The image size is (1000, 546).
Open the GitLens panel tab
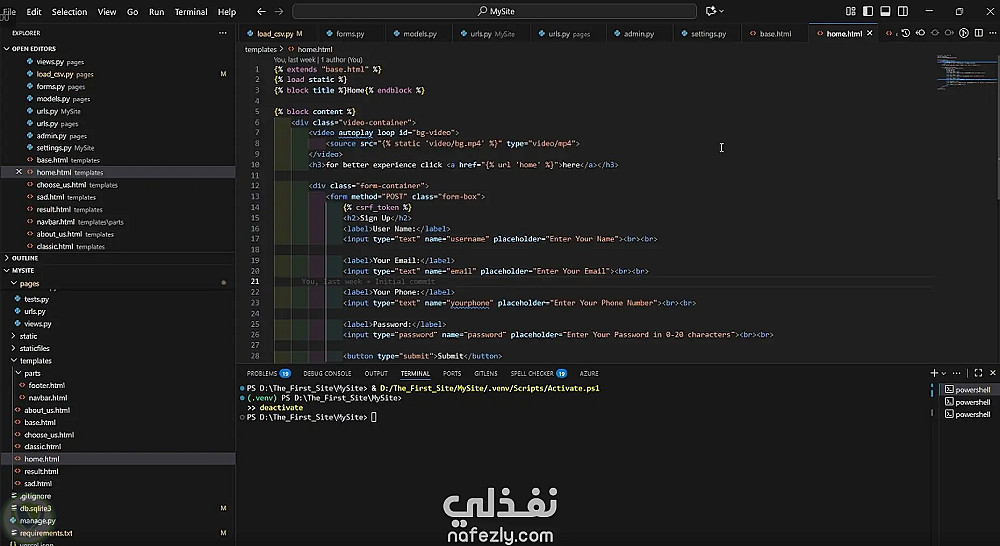pos(486,374)
